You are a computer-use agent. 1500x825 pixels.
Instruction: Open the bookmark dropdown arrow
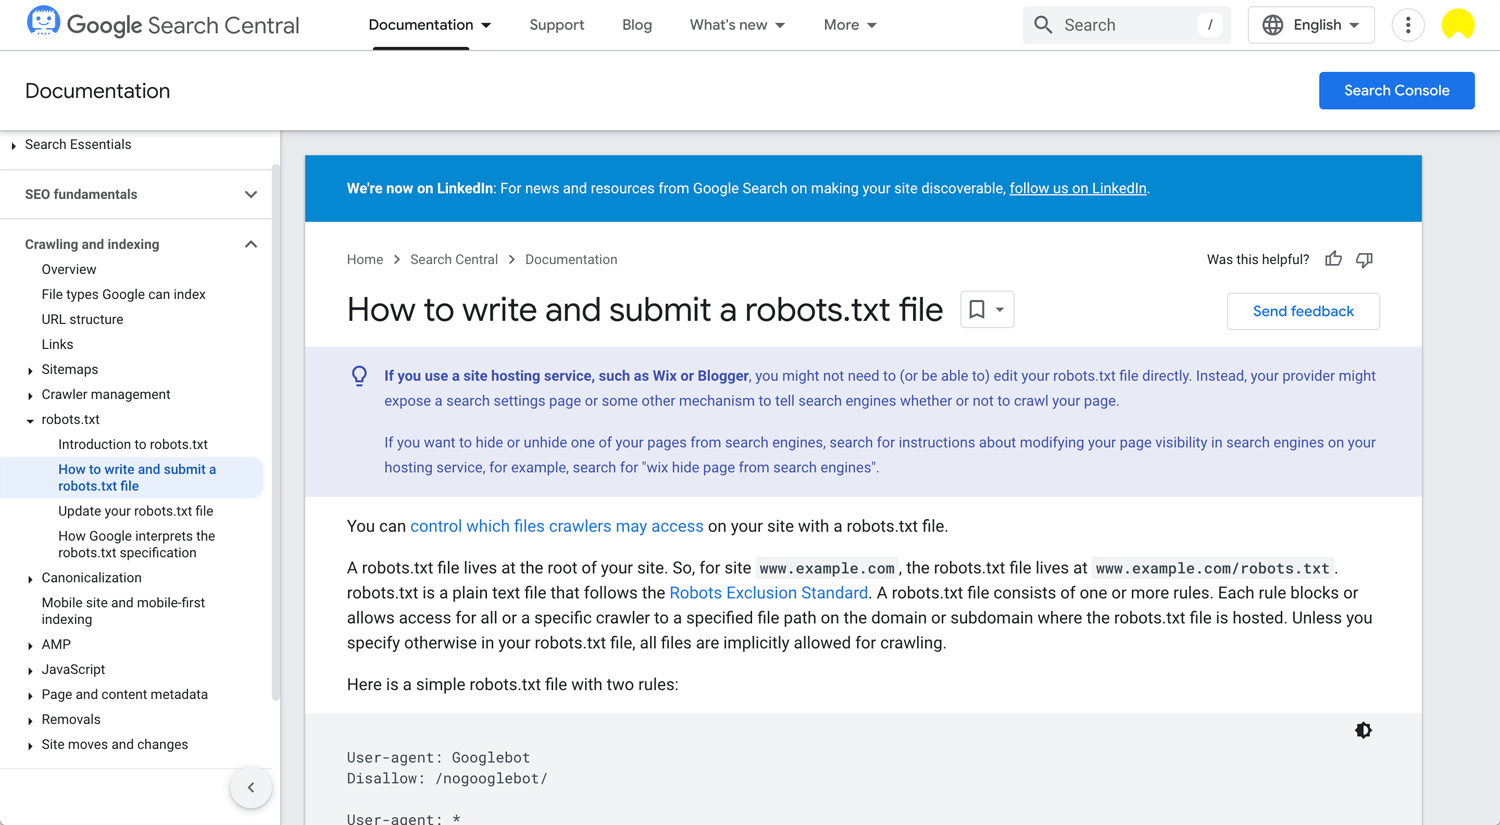pos(1000,310)
